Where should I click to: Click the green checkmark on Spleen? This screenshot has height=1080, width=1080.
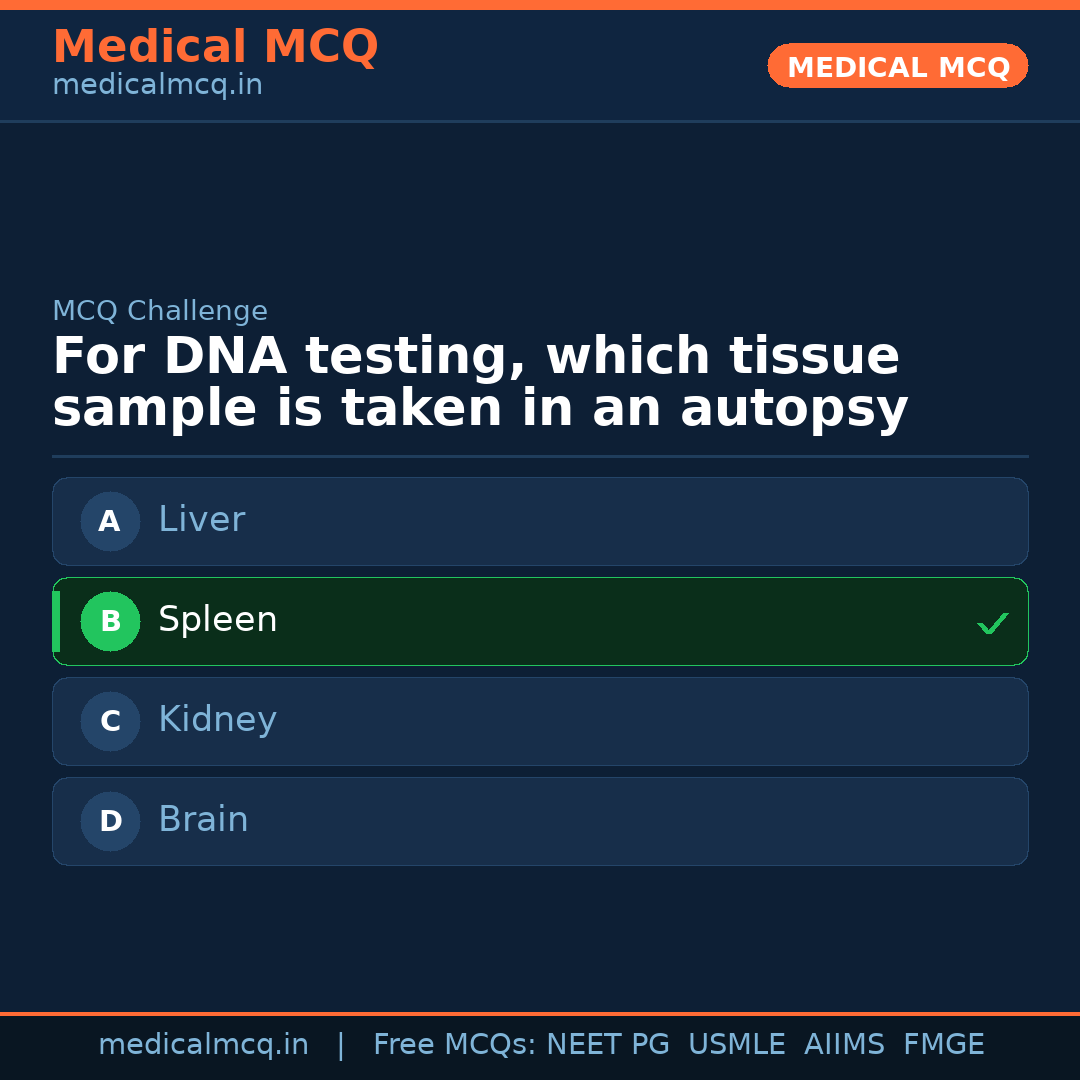point(992,623)
